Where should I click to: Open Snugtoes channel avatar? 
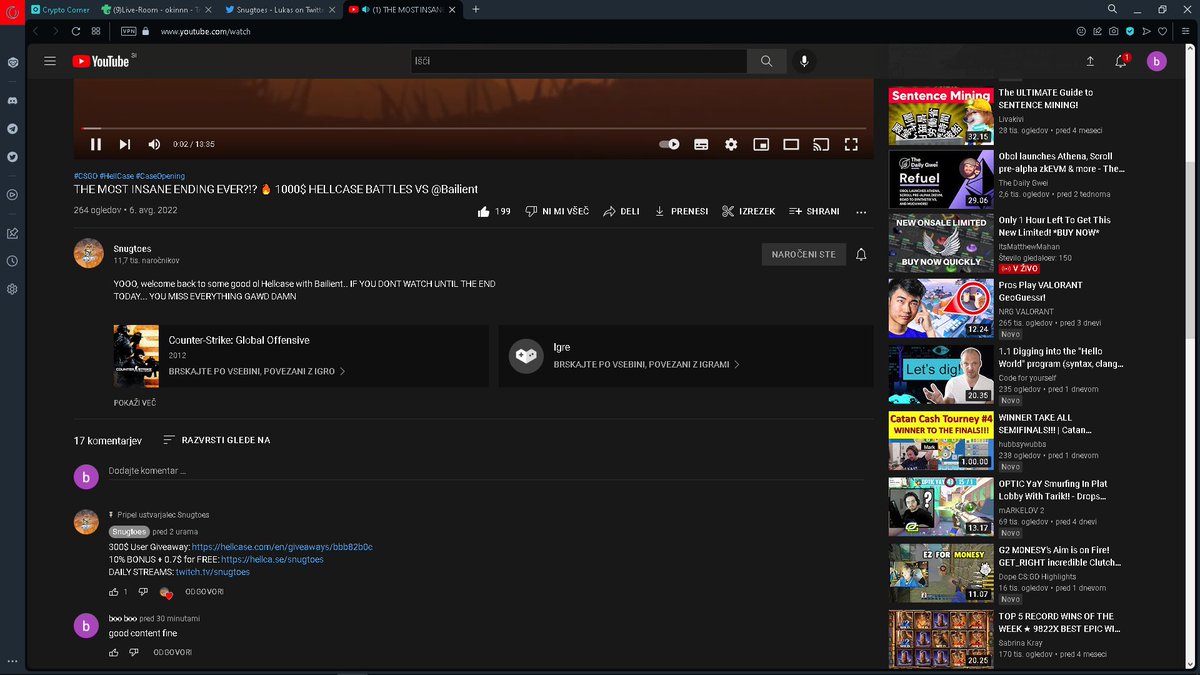(89, 254)
